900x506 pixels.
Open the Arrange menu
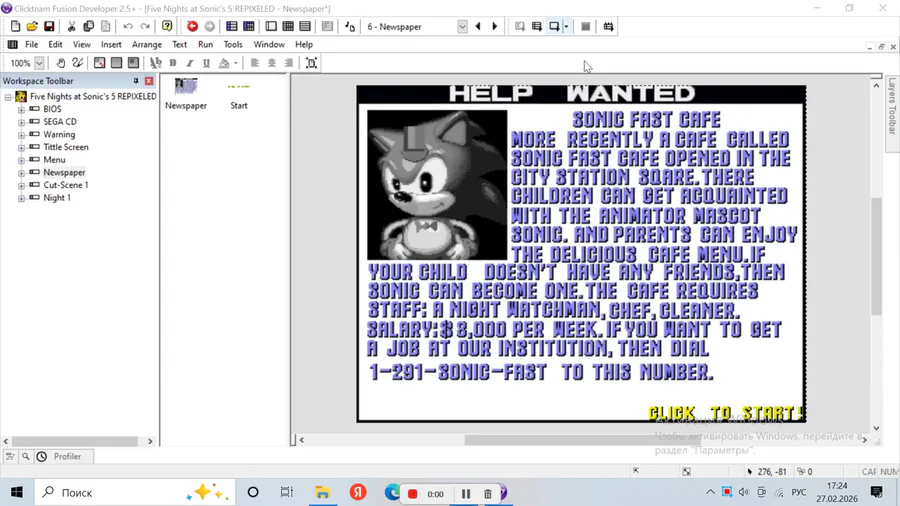tap(146, 44)
